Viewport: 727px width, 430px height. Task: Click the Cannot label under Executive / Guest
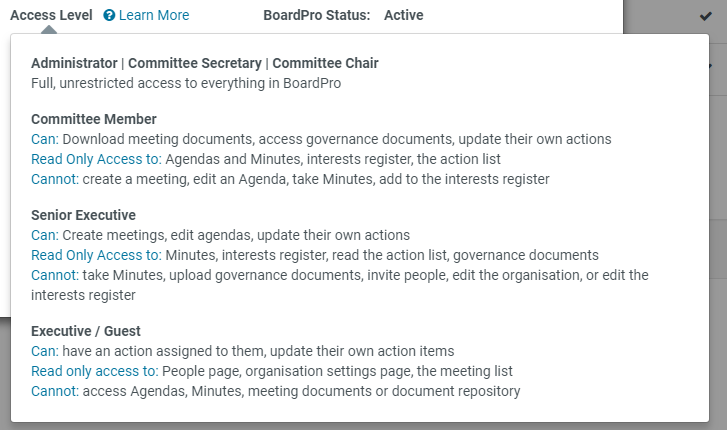[x=54, y=391]
